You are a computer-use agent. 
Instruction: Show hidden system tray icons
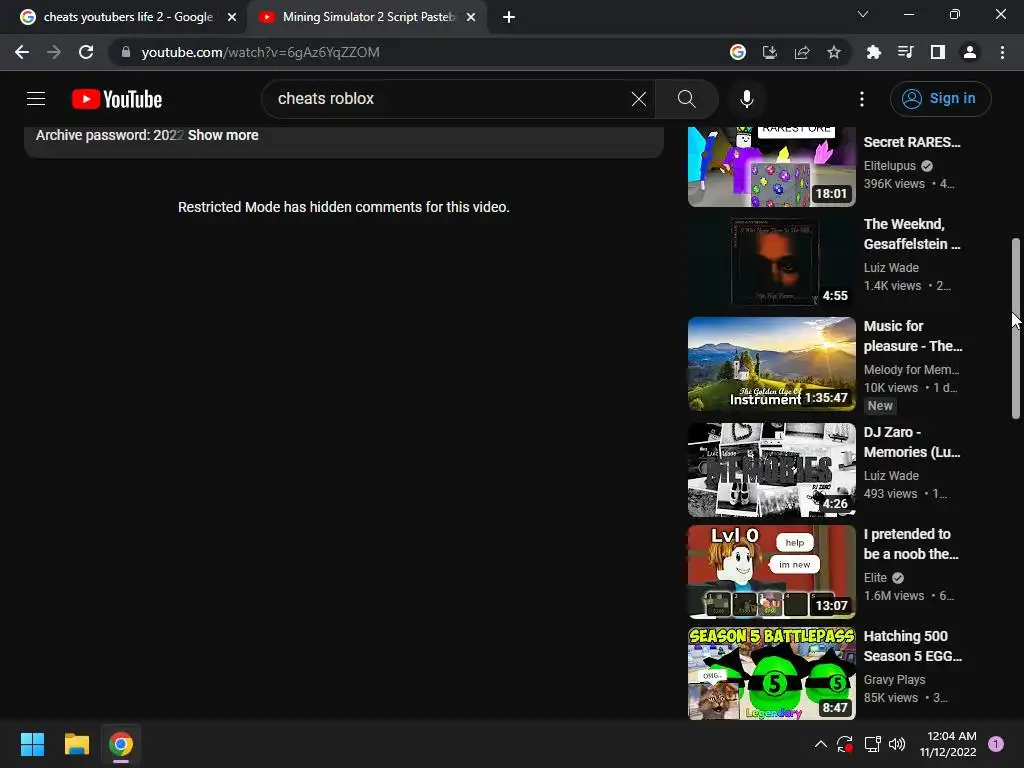tap(821, 744)
